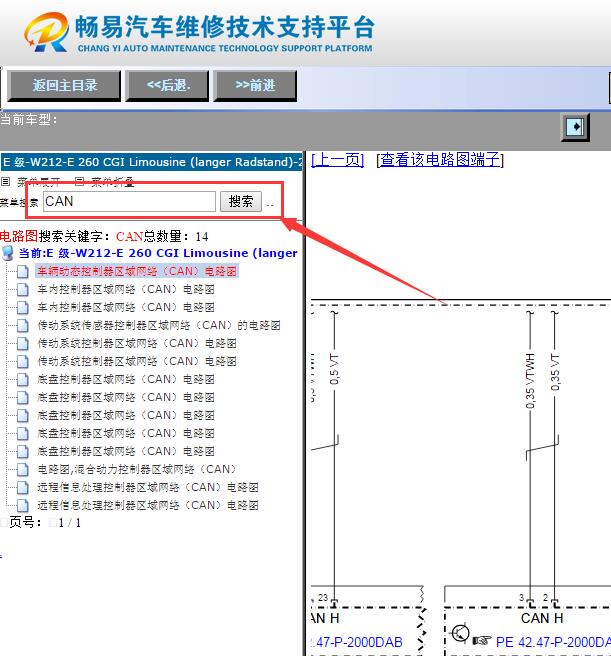Click the 搜索 search button

pyautogui.click(x=241, y=201)
